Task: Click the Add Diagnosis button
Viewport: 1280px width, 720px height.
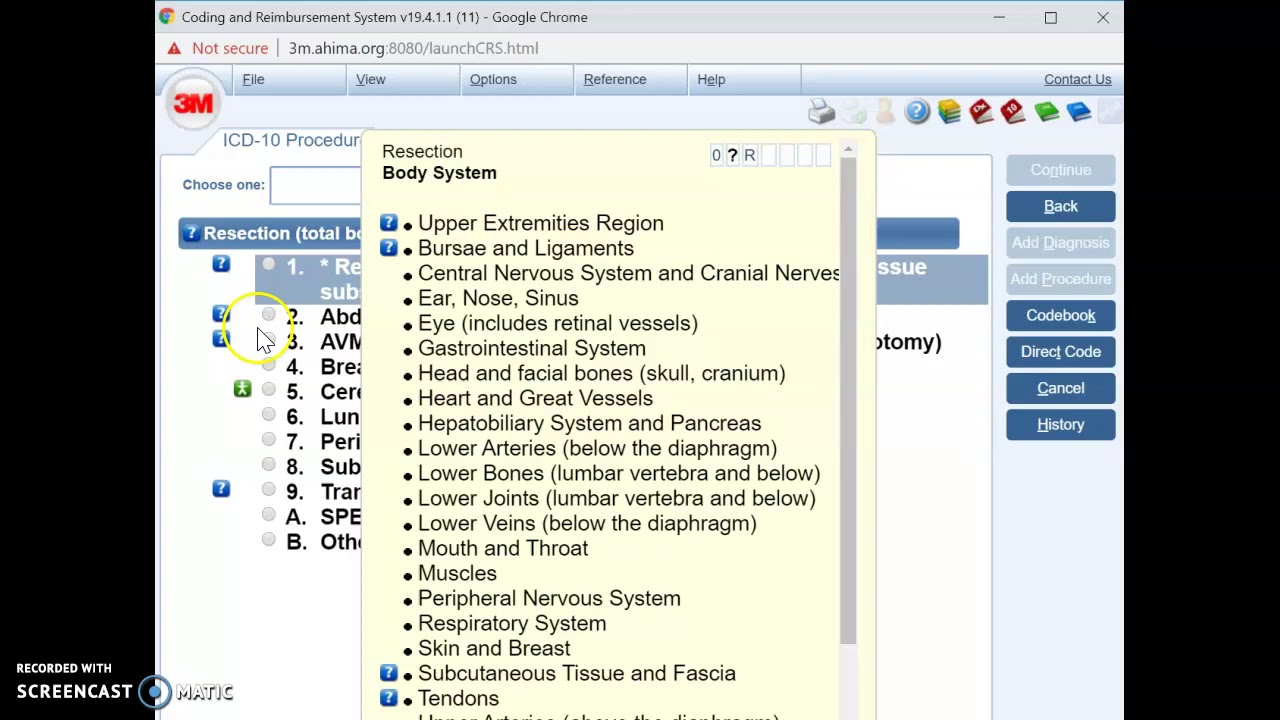Action: tap(1061, 243)
